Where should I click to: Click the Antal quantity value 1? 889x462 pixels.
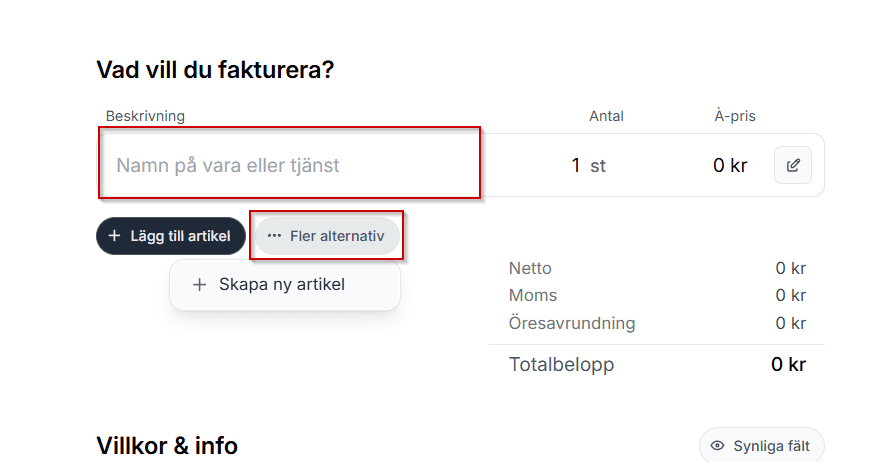point(576,165)
